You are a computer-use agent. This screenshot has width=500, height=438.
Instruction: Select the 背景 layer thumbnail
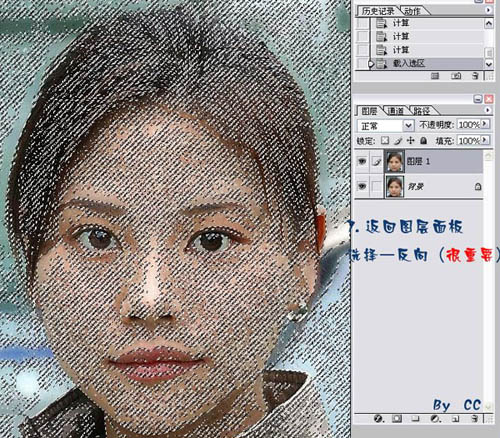click(395, 186)
